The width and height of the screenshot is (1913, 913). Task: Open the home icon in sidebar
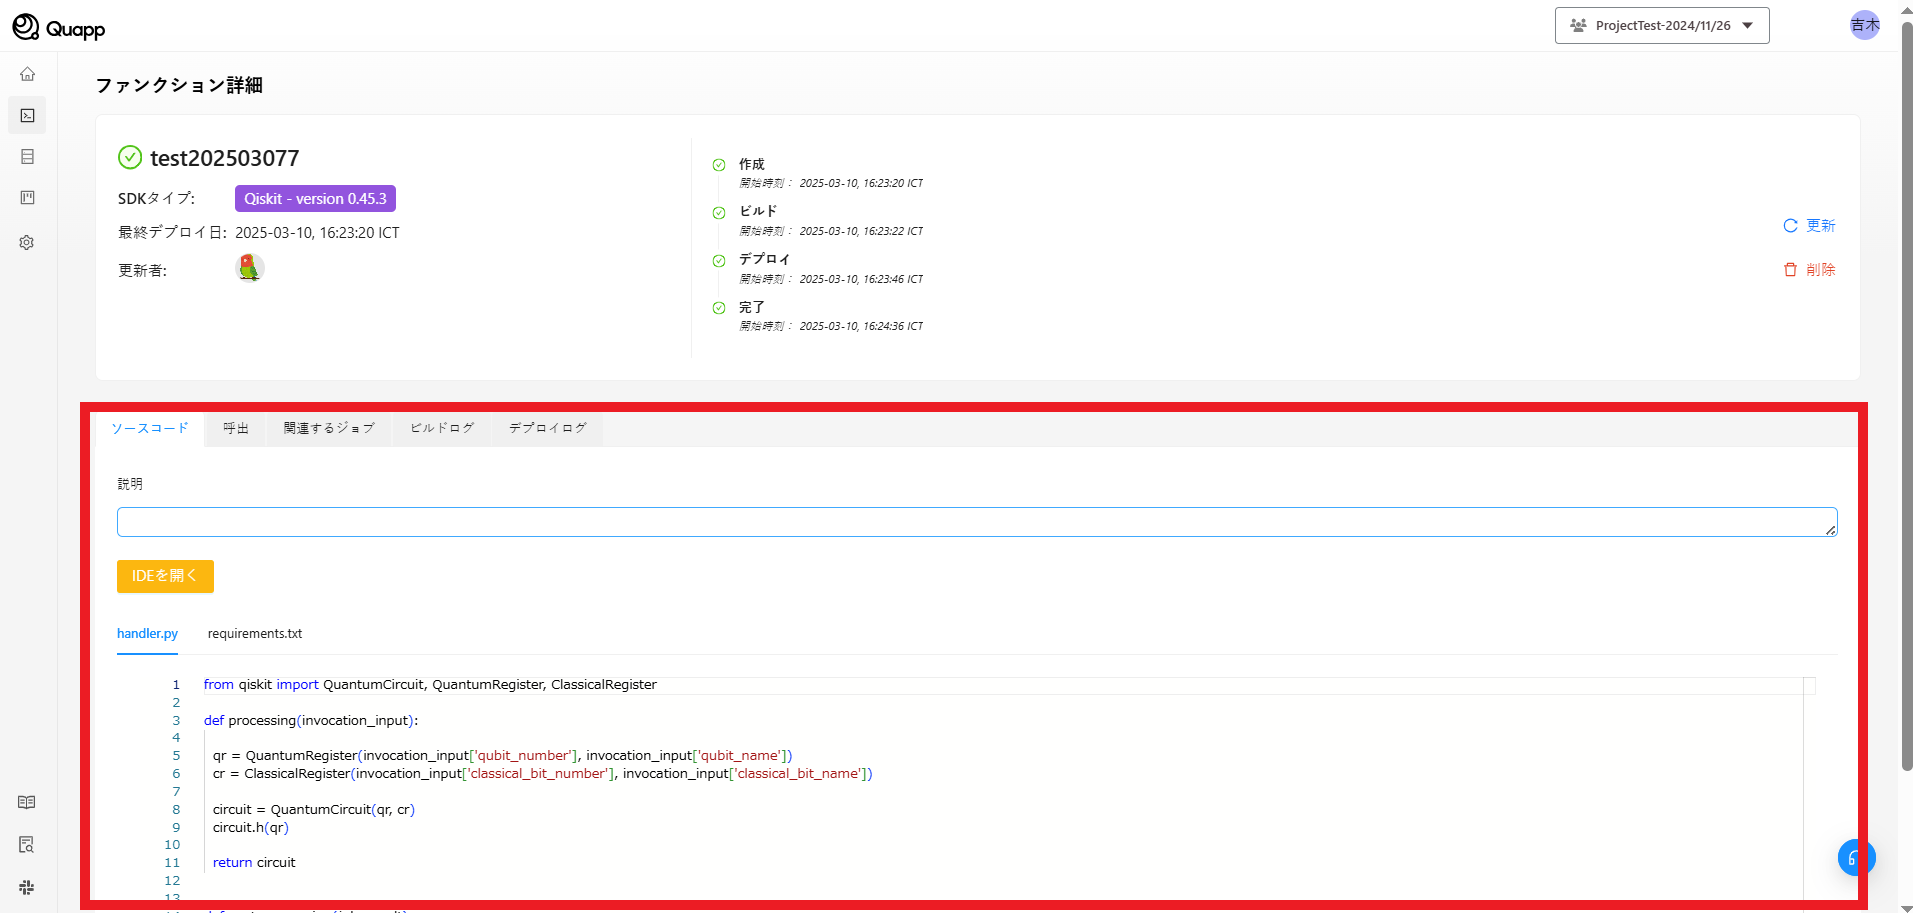point(27,74)
